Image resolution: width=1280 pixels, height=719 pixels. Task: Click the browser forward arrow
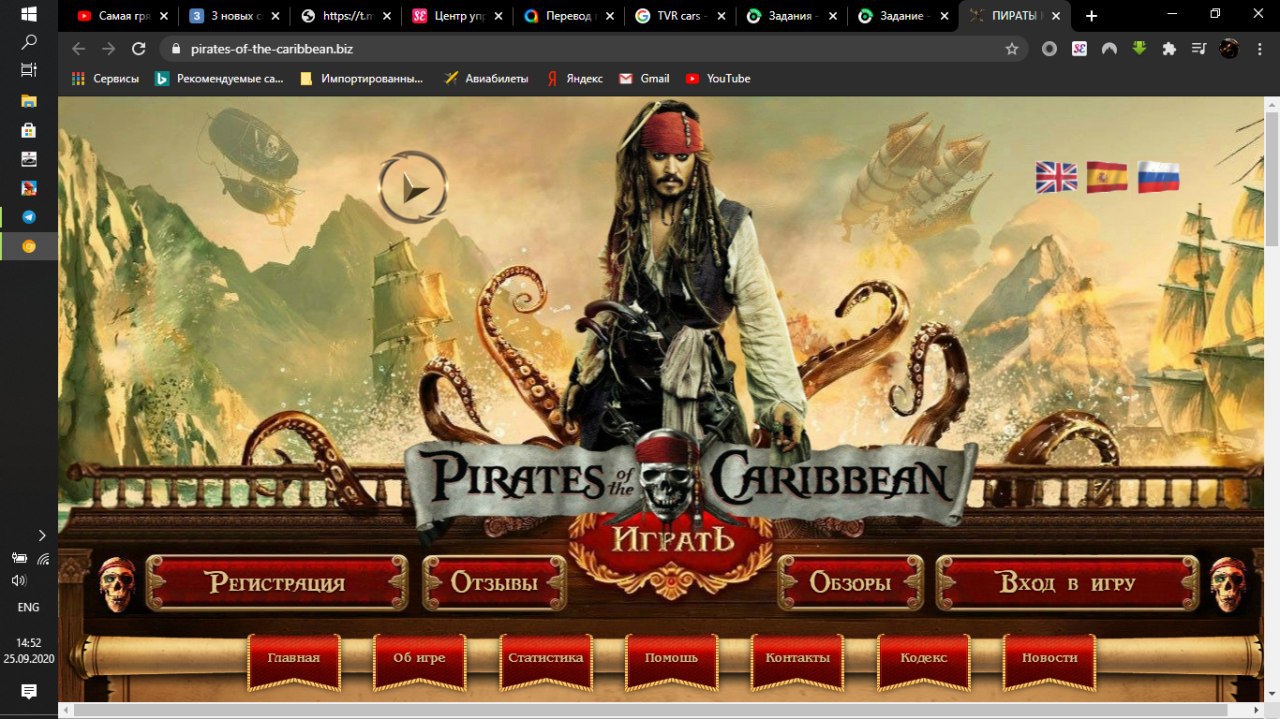pyautogui.click(x=108, y=48)
